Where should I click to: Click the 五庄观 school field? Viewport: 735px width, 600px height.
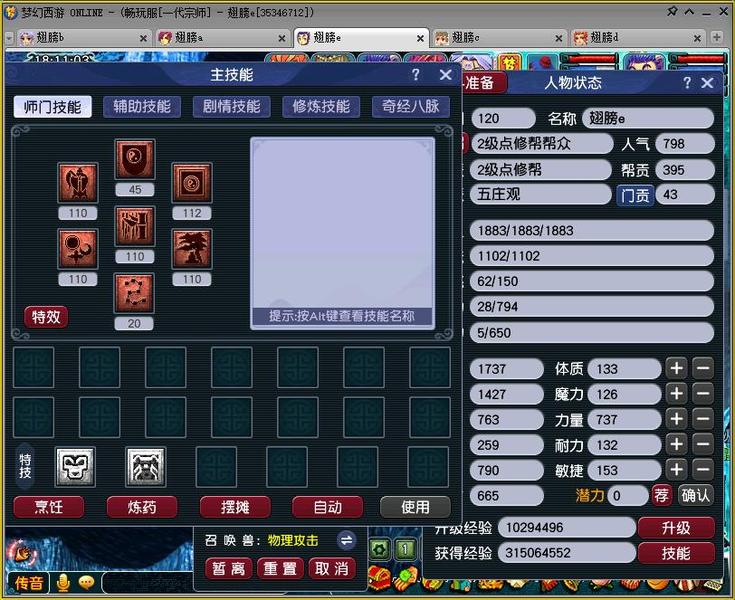coord(541,194)
